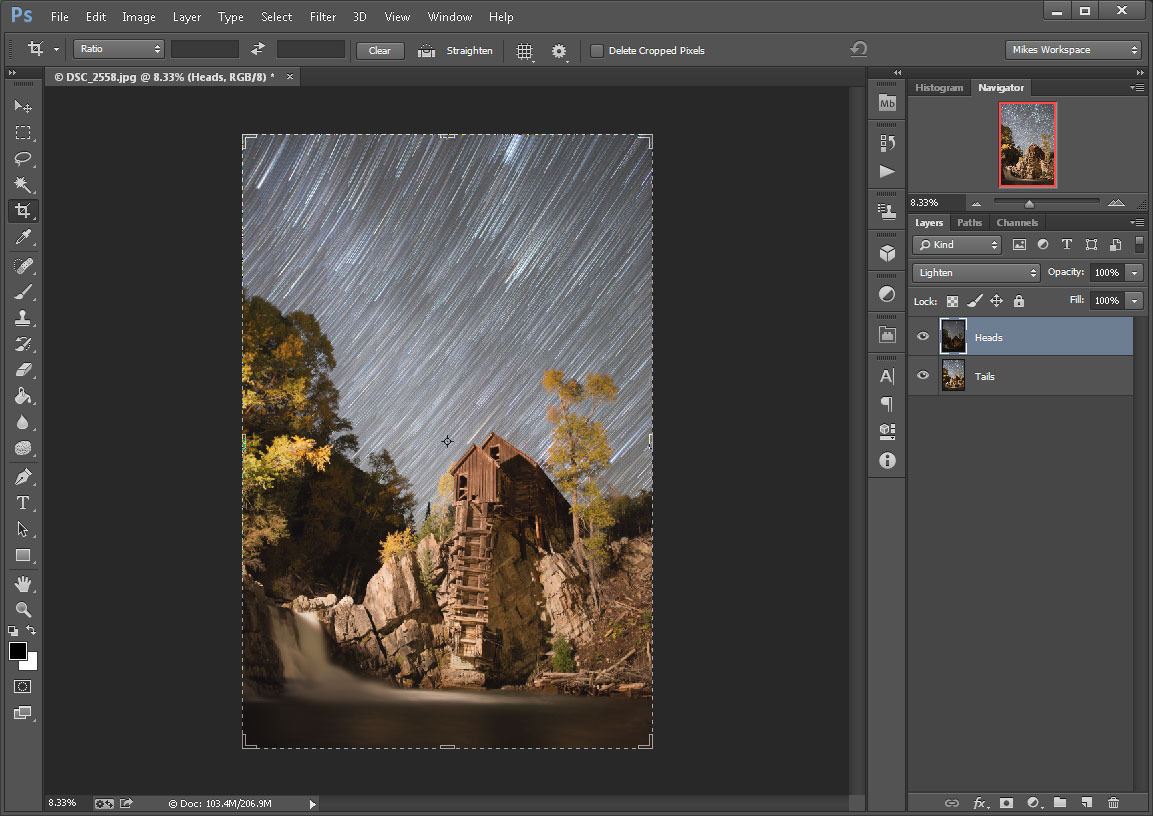Click the Clear button
Viewport: 1153px width, 816px height.
(x=379, y=51)
